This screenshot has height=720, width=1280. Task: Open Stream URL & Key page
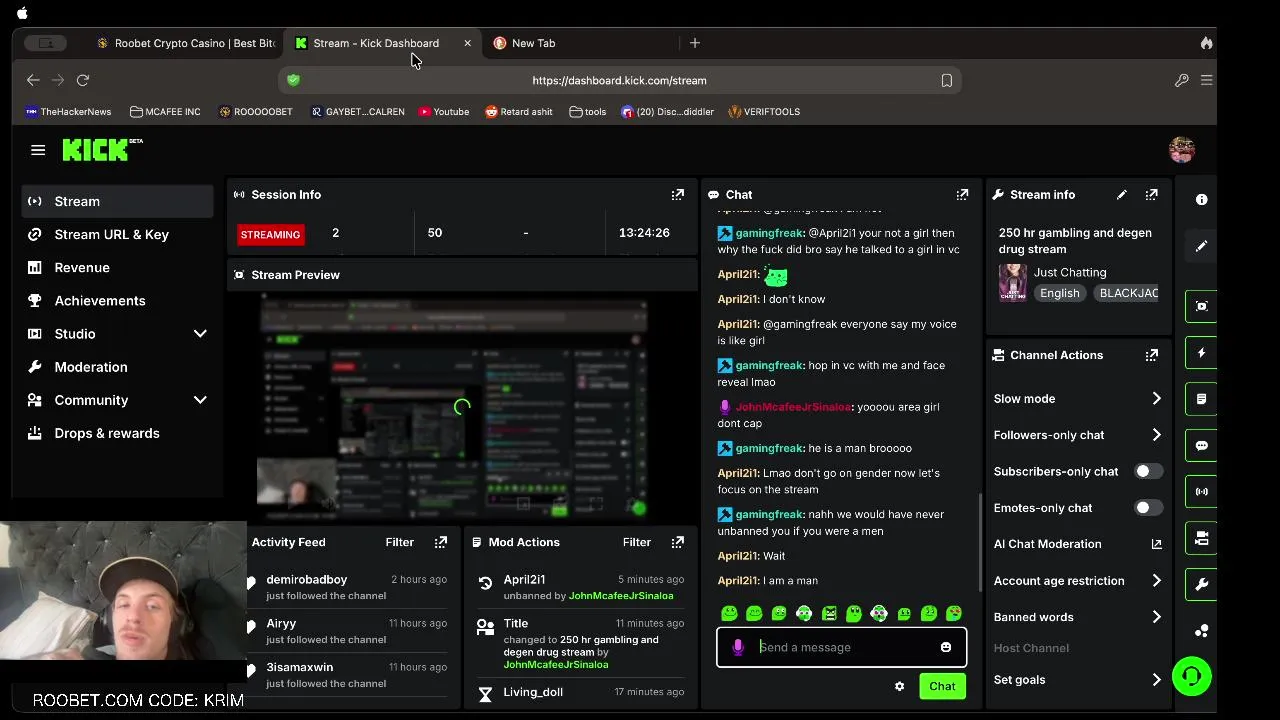coord(118,234)
